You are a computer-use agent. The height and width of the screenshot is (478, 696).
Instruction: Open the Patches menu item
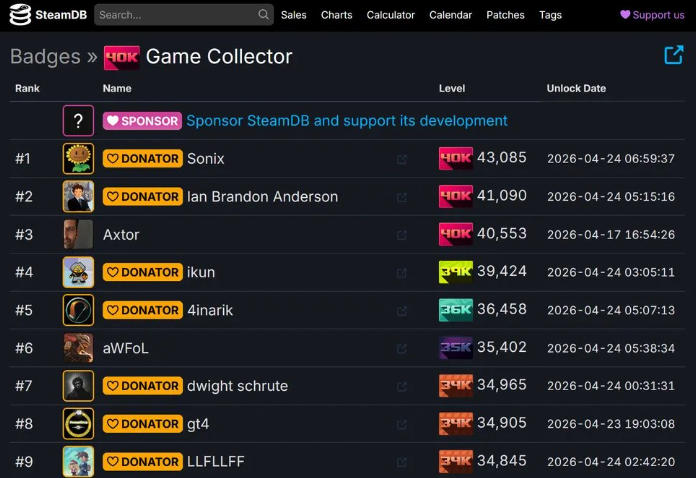point(505,15)
